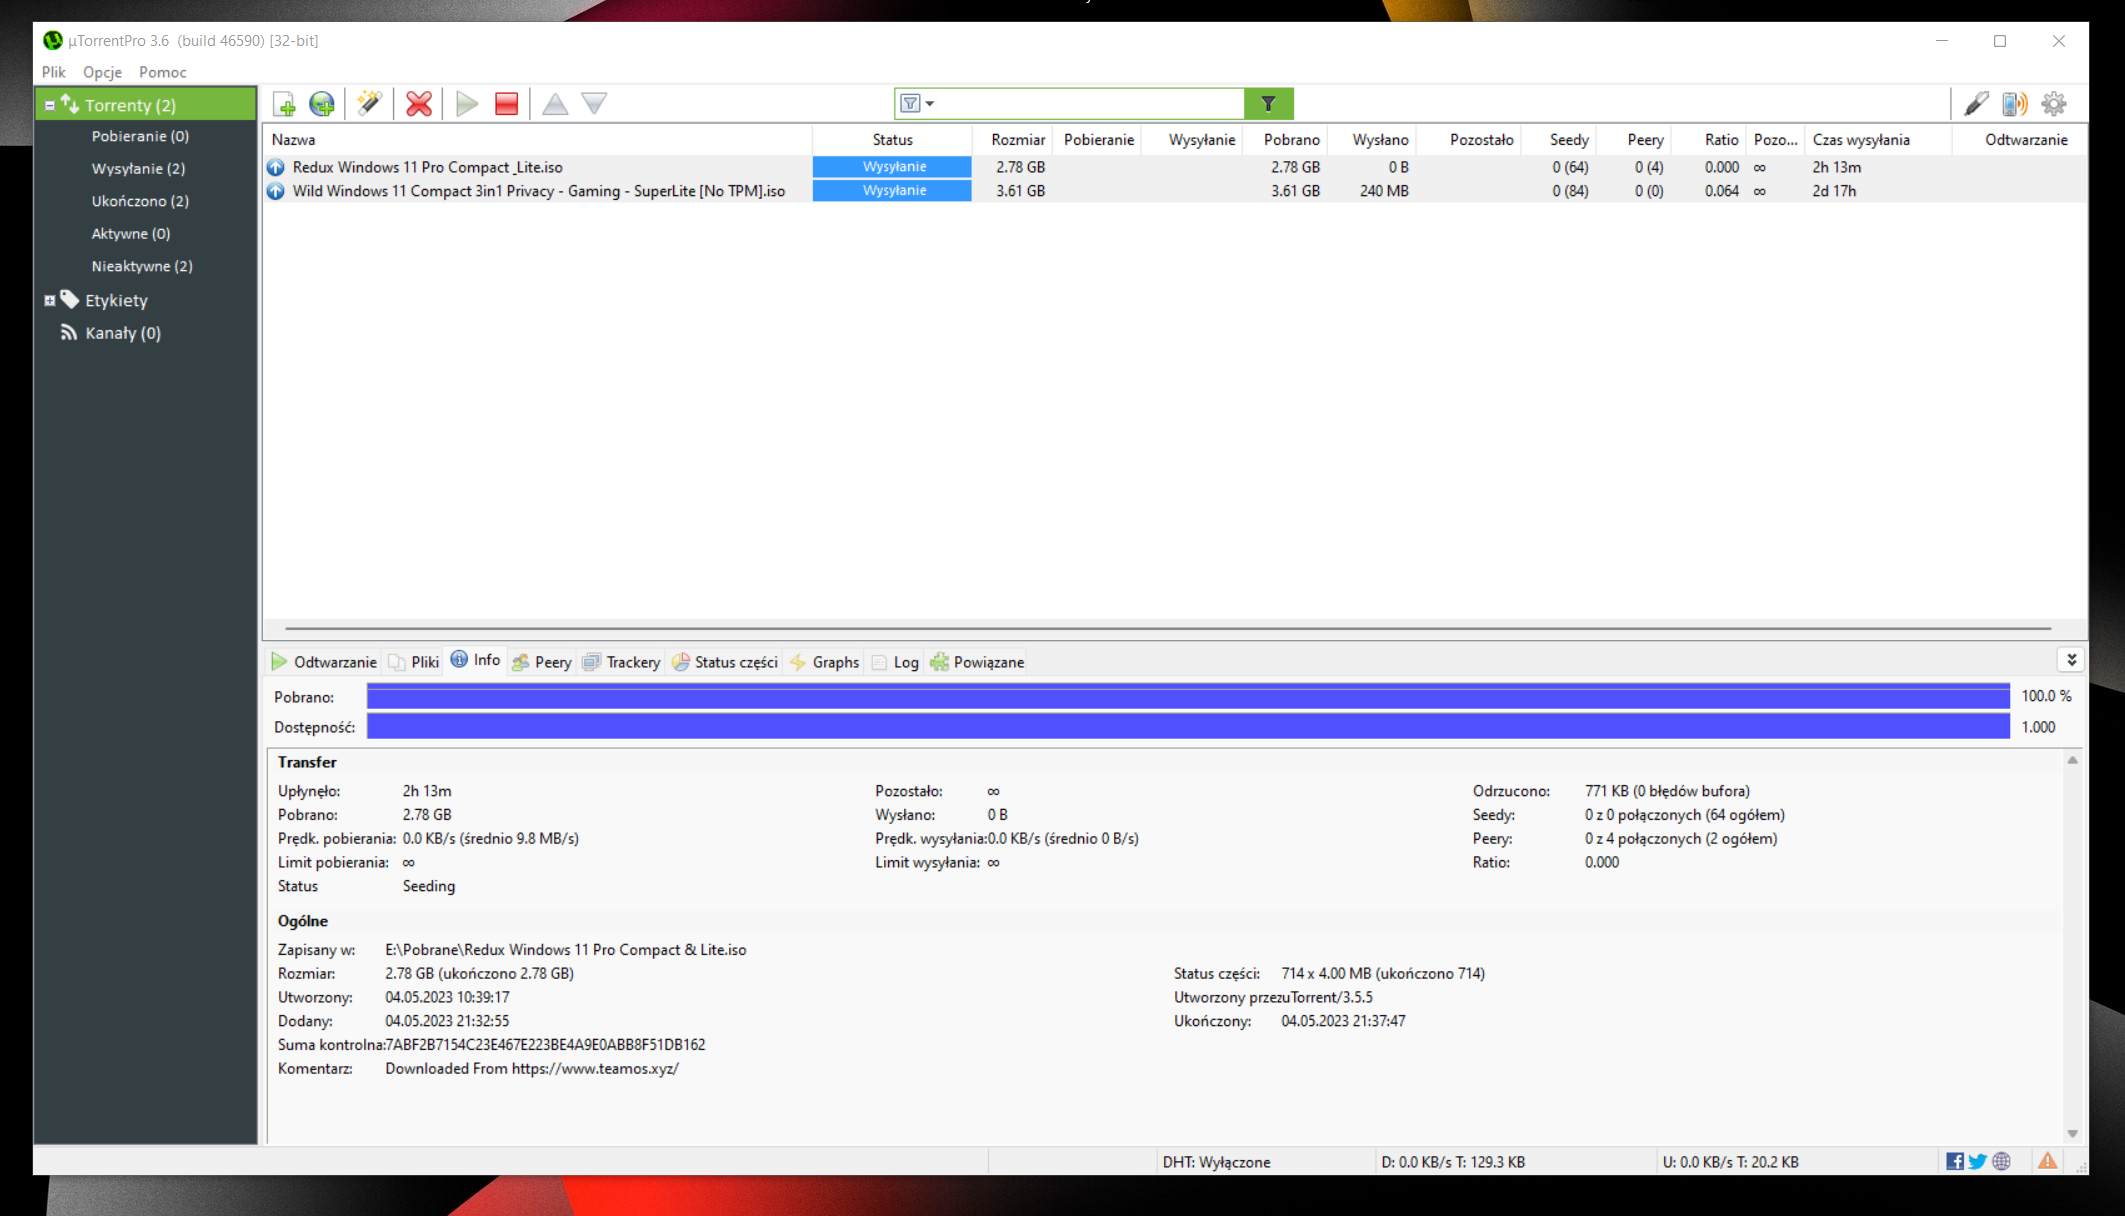Move torrent down the queue arrow
The width and height of the screenshot is (2125, 1216).
click(594, 104)
